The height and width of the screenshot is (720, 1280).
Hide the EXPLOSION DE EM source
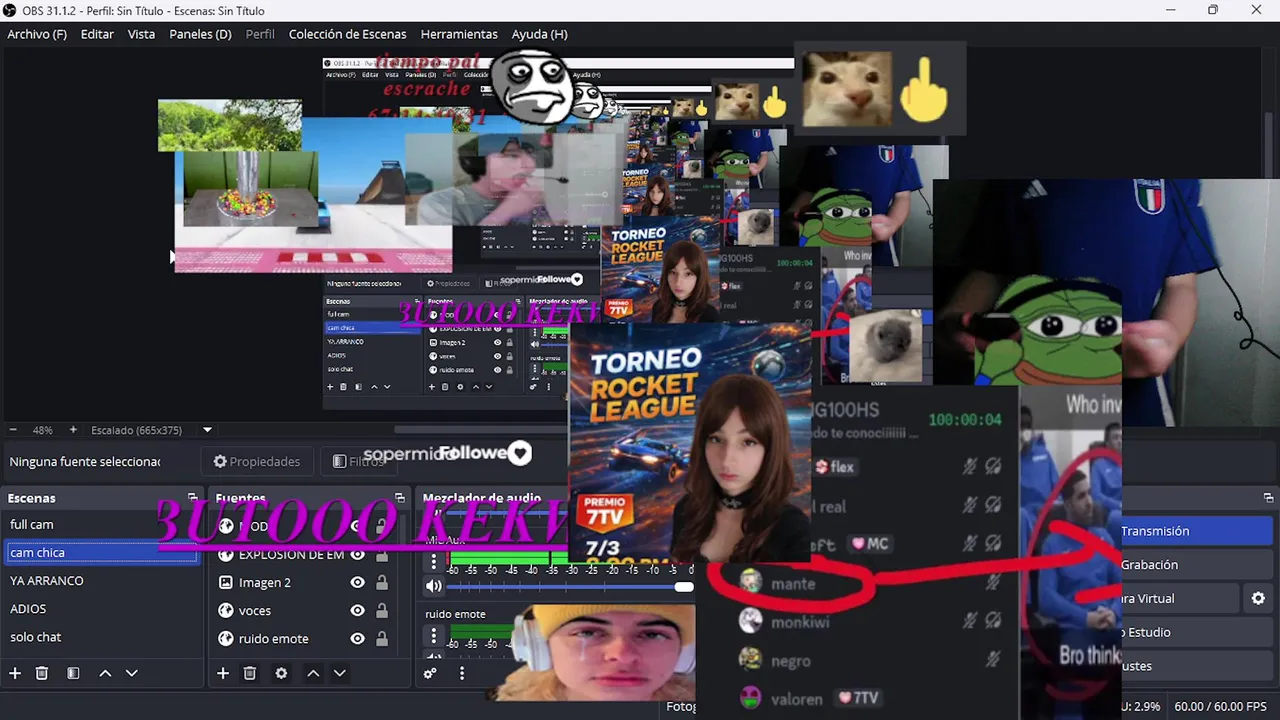coord(357,554)
